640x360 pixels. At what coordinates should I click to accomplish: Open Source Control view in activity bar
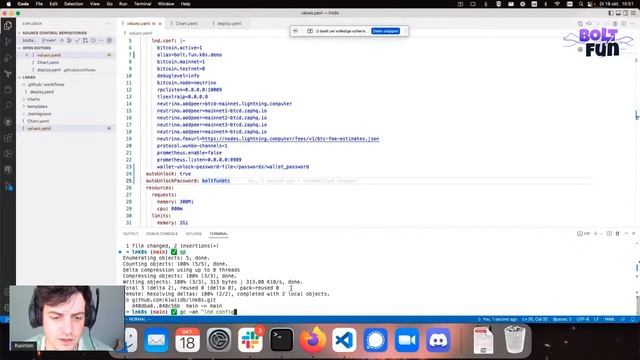pyautogui.click(x=8, y=42)
